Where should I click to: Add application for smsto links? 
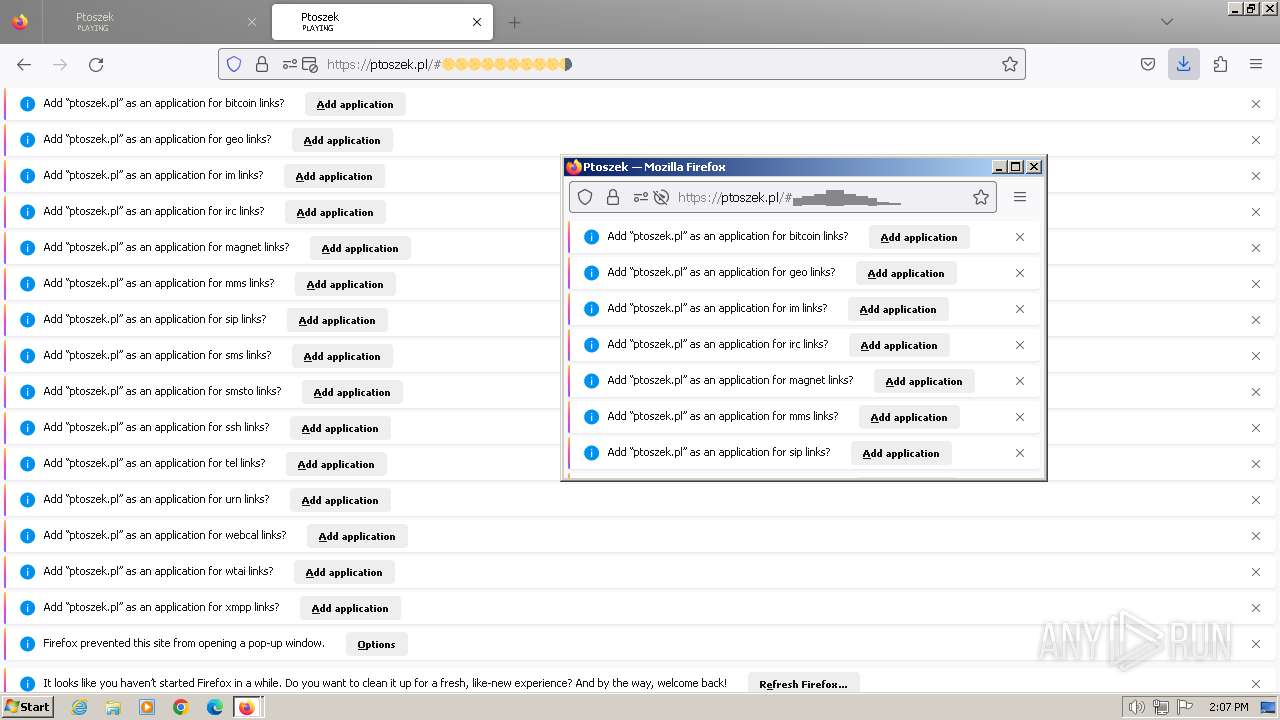(x=352, y=392)
